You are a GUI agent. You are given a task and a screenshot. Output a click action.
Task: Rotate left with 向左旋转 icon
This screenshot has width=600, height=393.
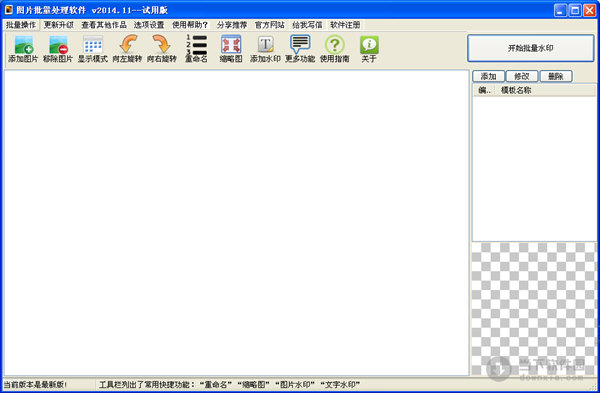coord(127,49)
